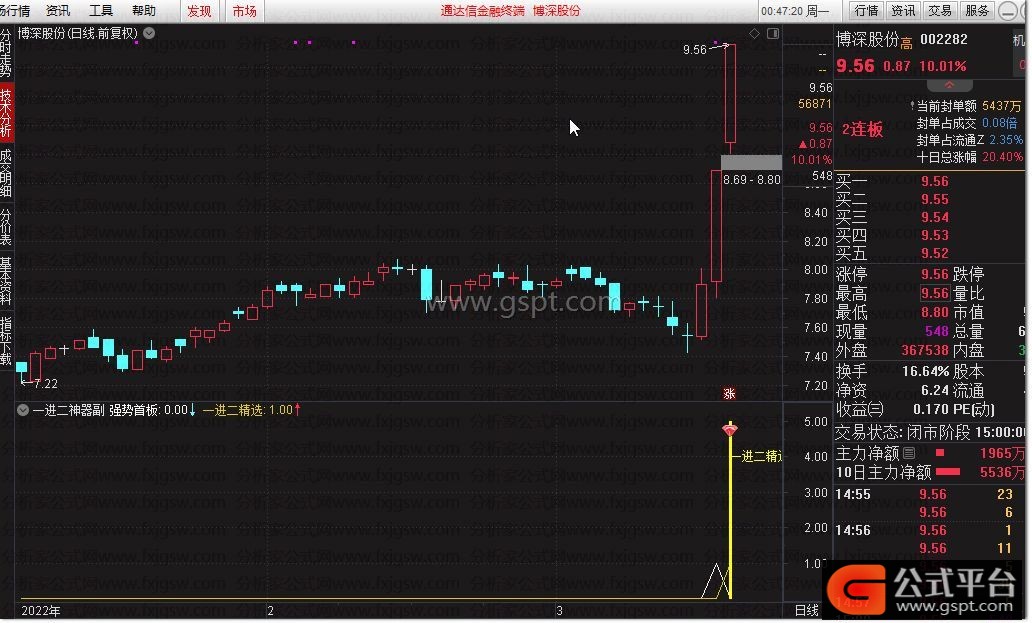1032x623 pixels.
Task: Click the 涨 marker below the chart
Action: click(x=729, y=393)
